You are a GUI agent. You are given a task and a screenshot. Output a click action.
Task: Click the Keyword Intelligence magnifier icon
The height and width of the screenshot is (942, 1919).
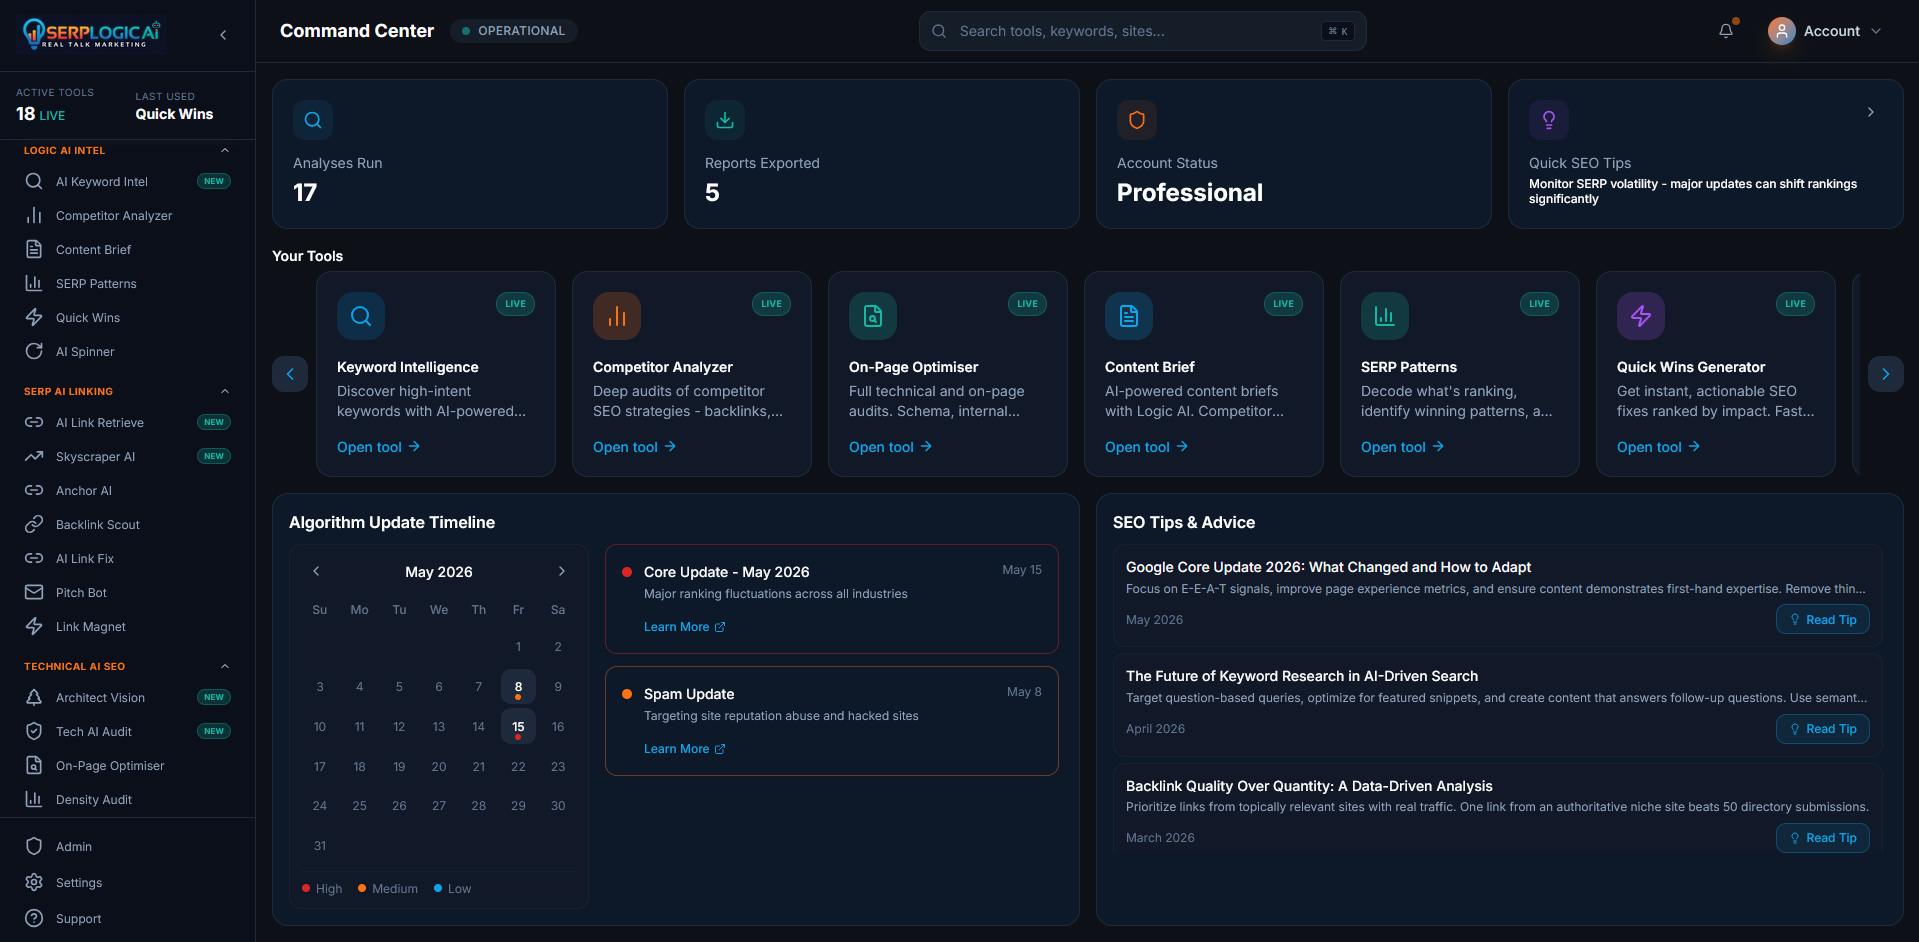[x=361, y=316]
